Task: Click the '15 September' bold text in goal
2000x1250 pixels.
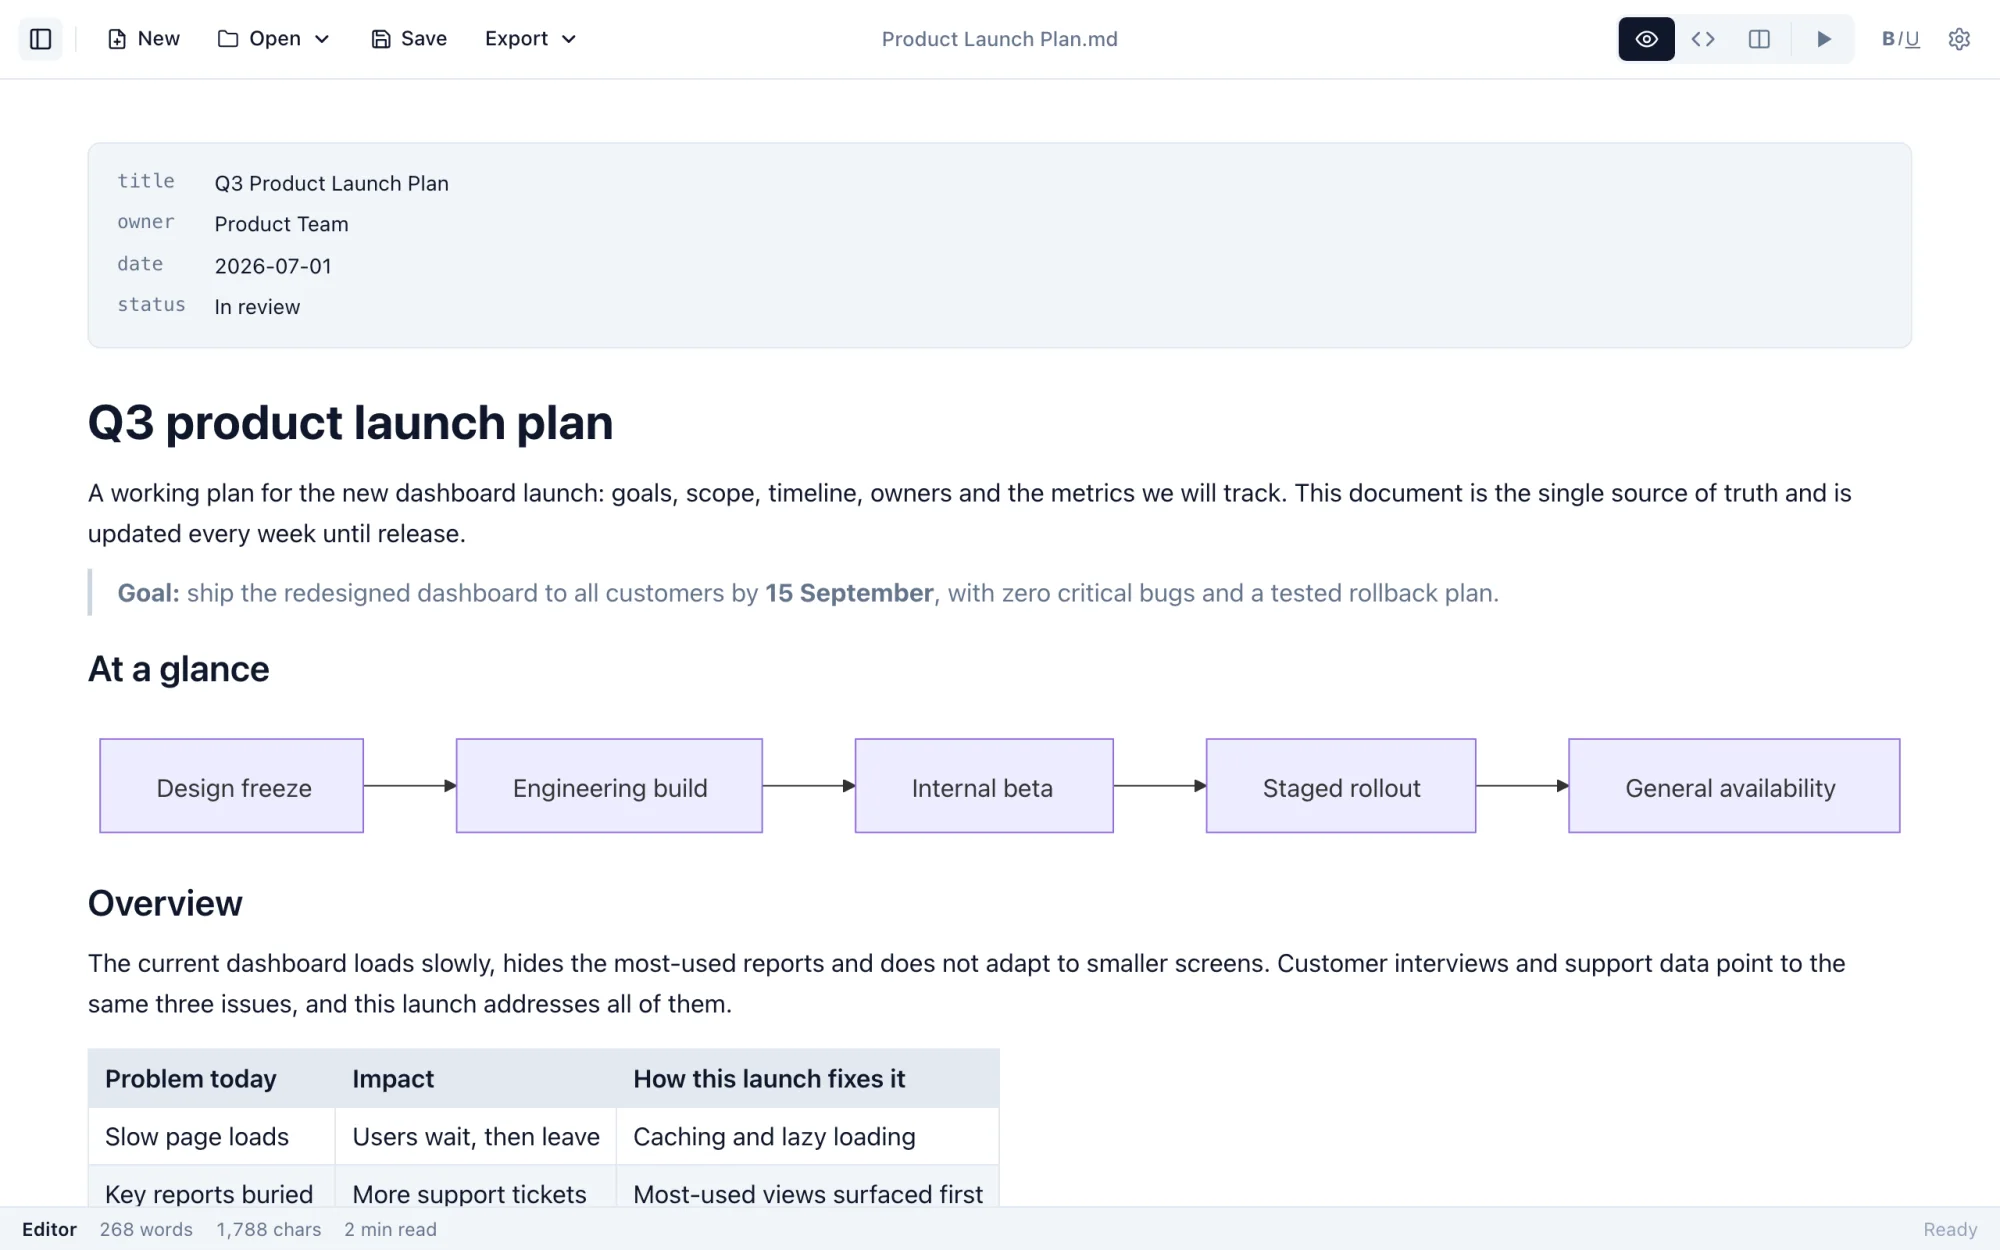Action: 849,593
